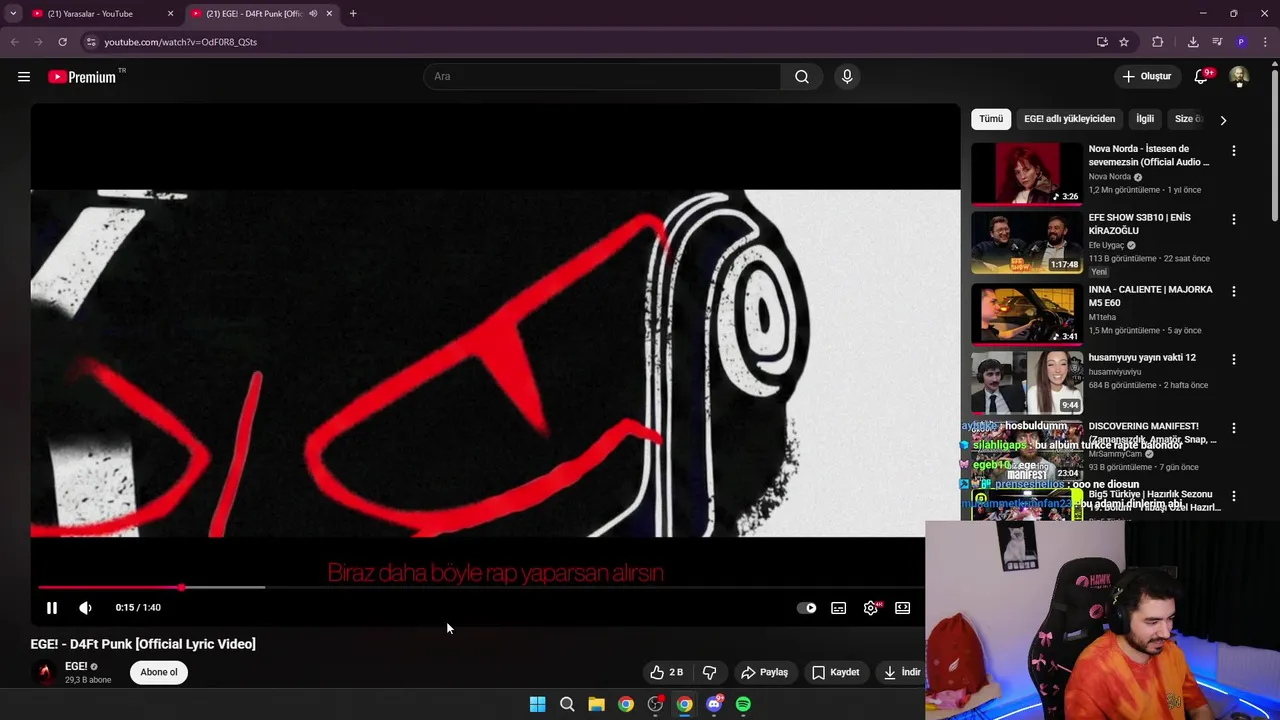Reload the page in Chrome
Viewport: 1280px width, 720px height.
click(62, 42)
